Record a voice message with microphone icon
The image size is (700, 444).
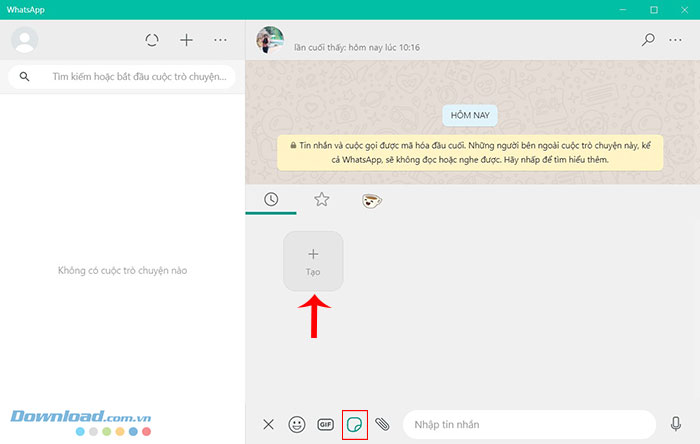pyautogui.click(x=676, y=424)
